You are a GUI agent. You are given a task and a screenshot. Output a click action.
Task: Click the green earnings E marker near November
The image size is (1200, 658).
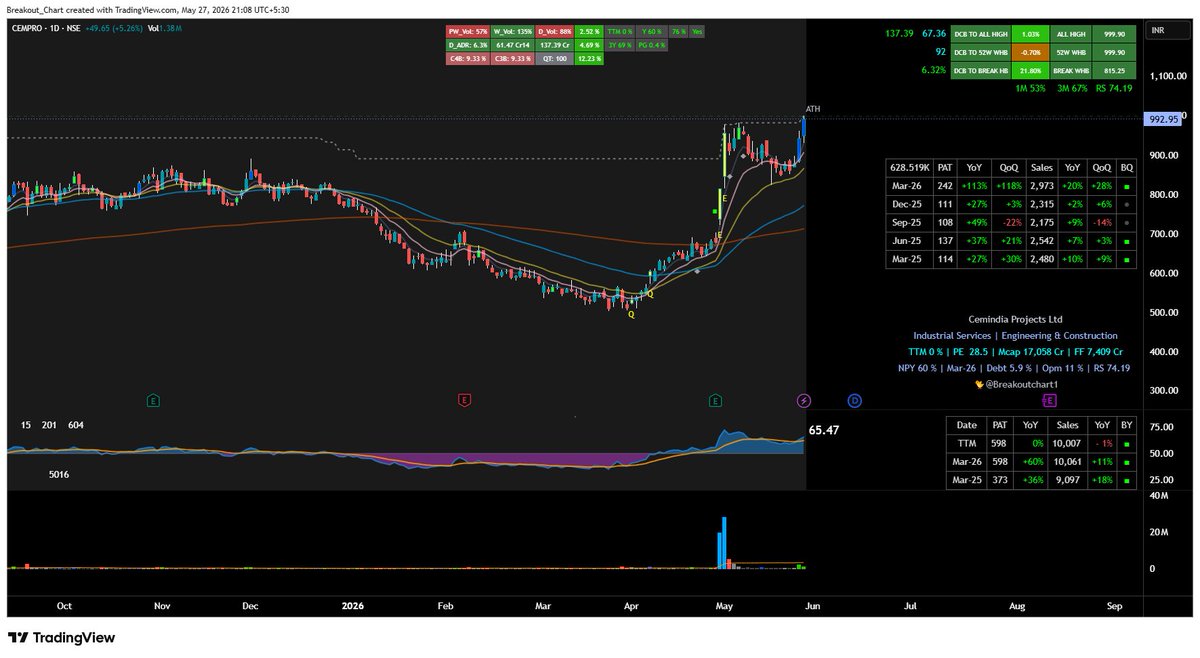pos(153,401)
